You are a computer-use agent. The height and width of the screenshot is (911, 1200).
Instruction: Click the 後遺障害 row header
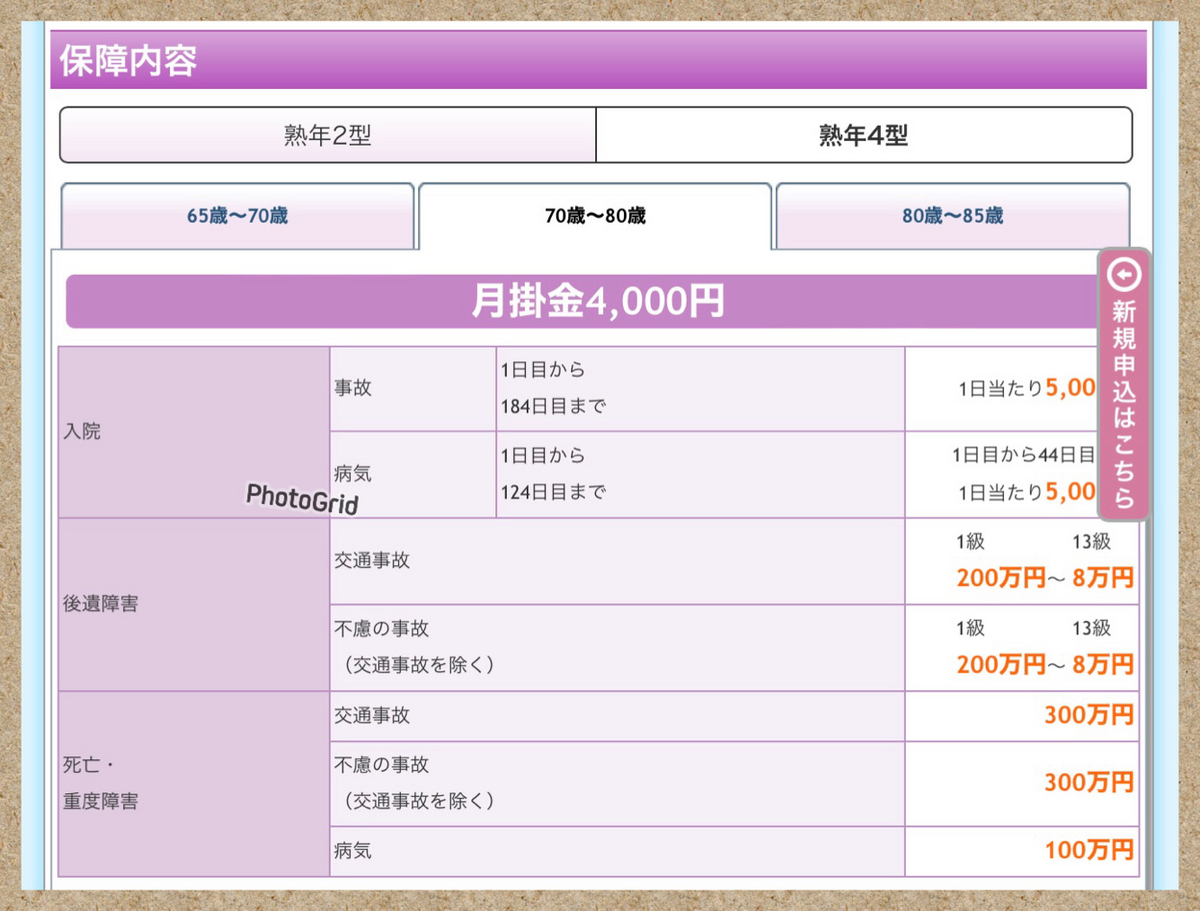[x=194, y=604]
